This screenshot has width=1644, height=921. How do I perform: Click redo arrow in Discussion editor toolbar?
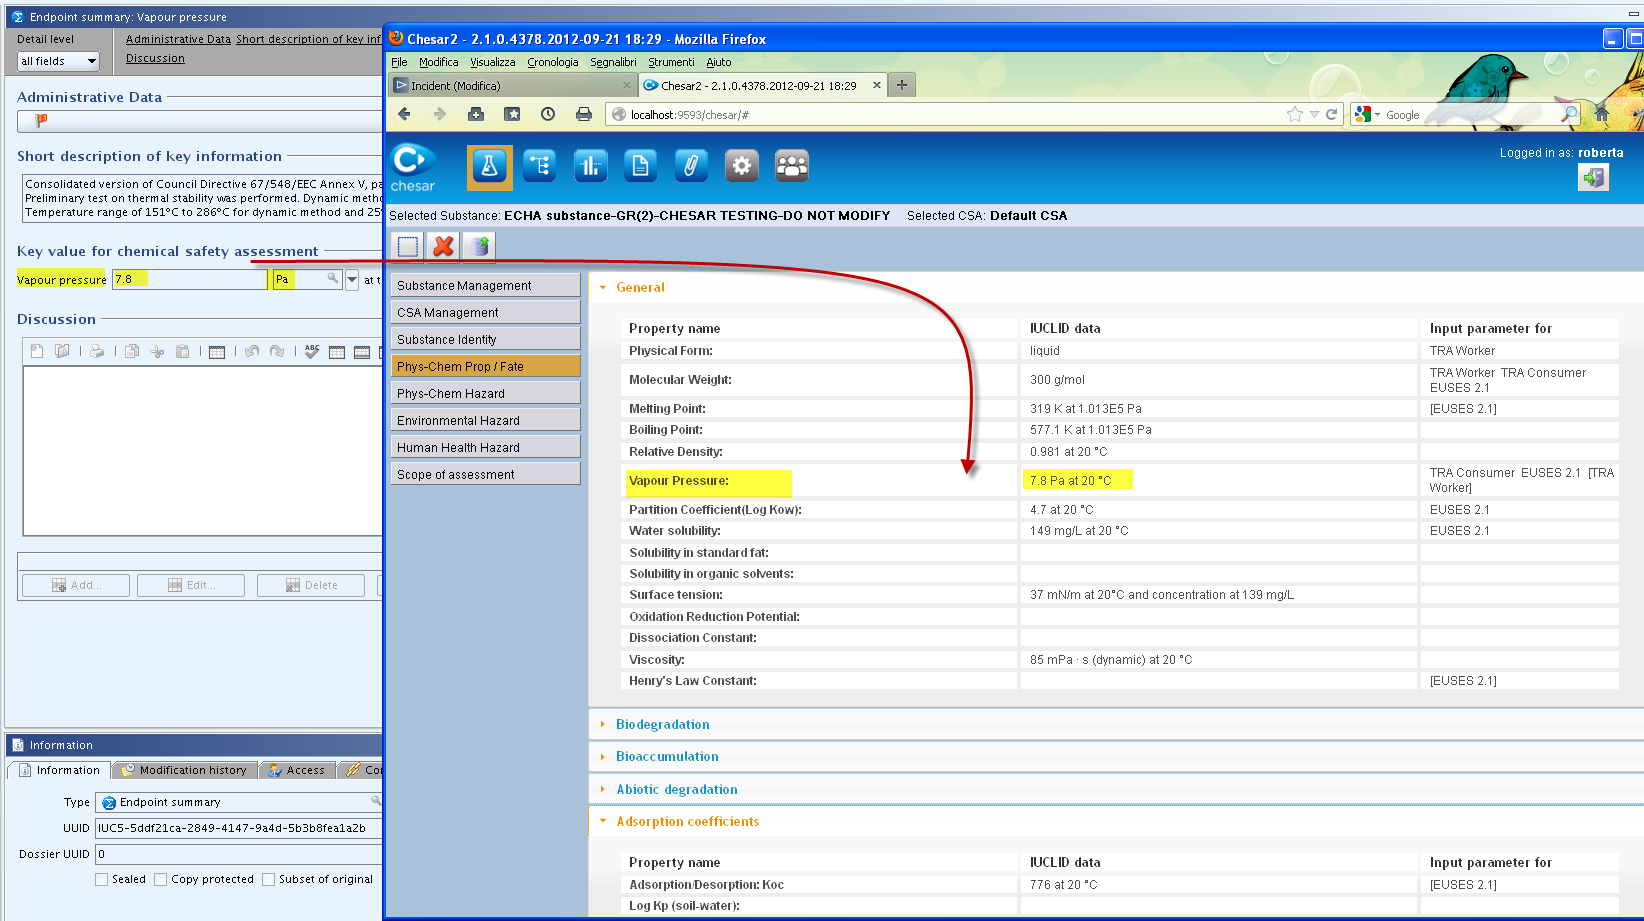[x=277, y=351]
